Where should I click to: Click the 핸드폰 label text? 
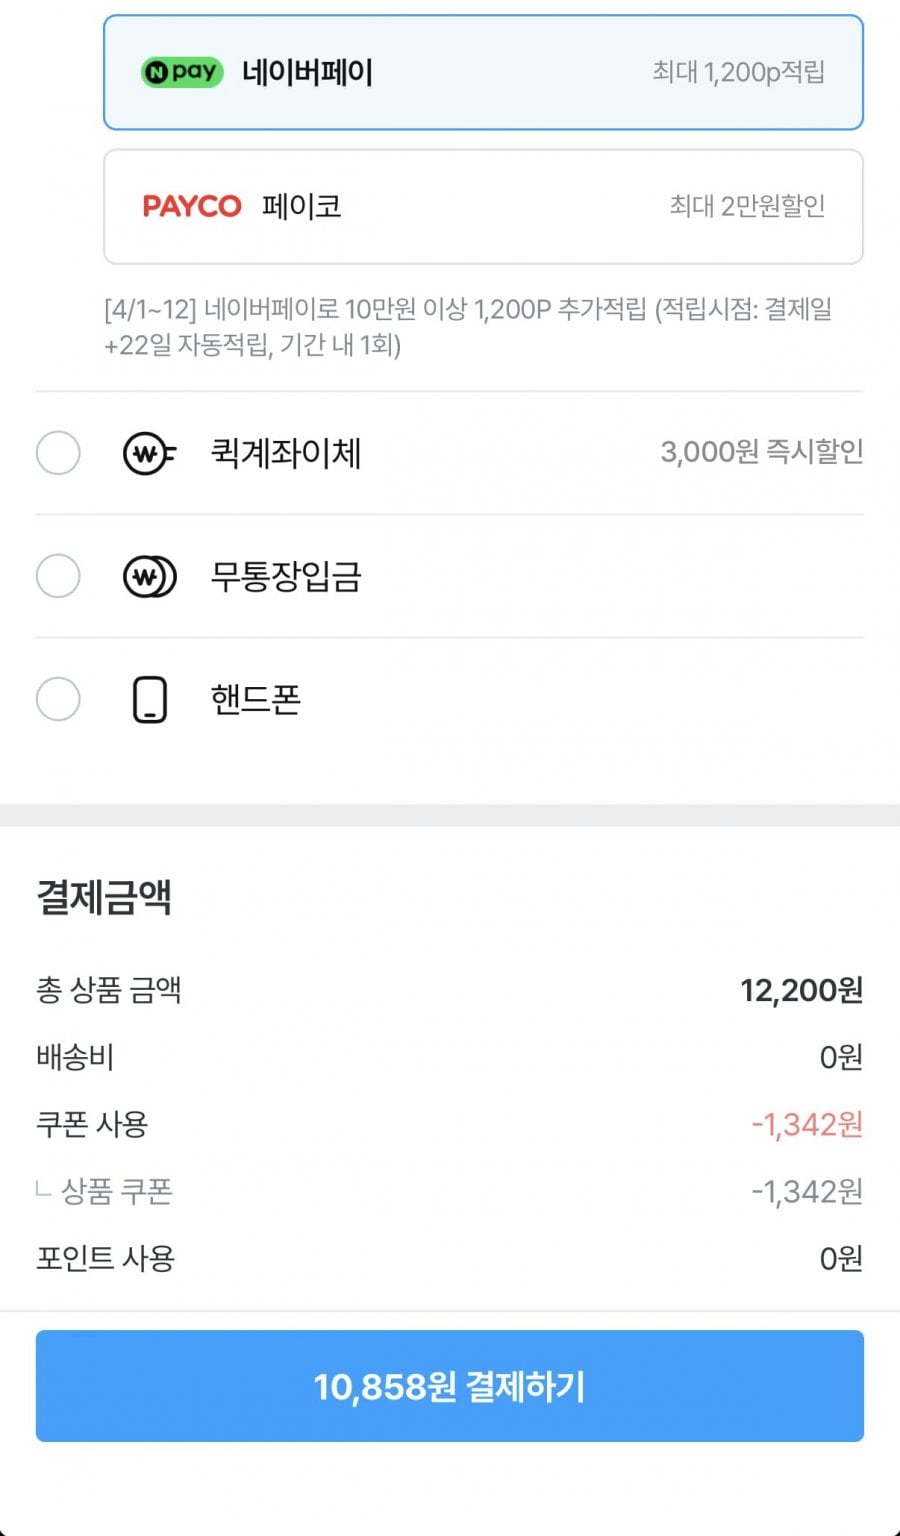coord(255,699)
